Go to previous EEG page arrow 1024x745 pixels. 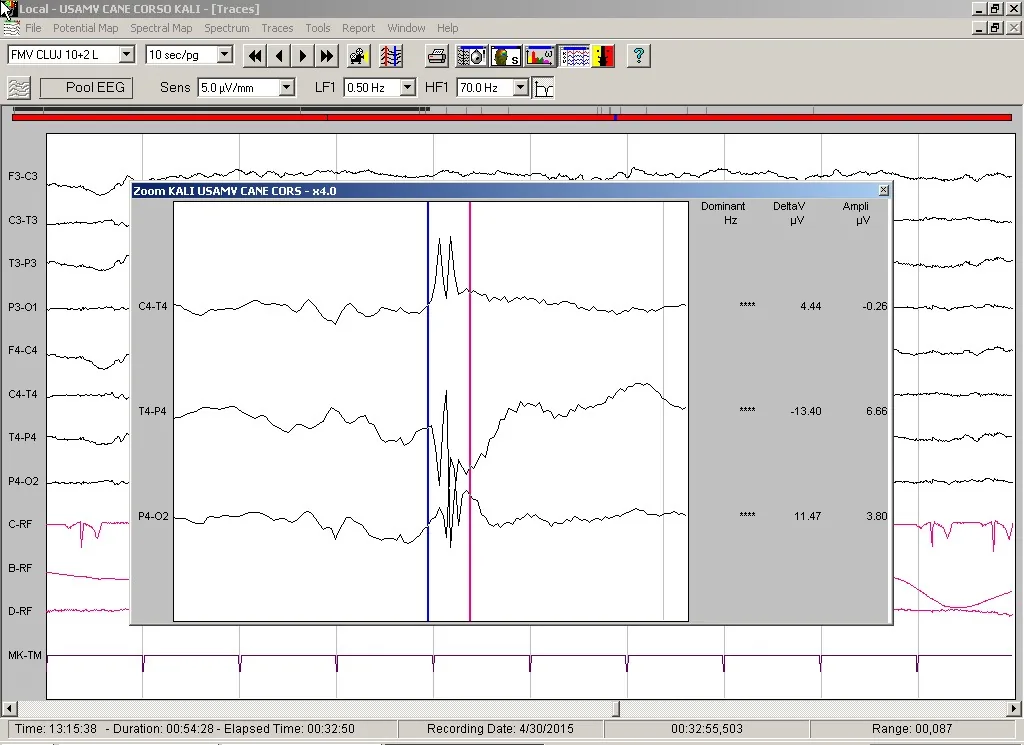click(x=279, y=56)
